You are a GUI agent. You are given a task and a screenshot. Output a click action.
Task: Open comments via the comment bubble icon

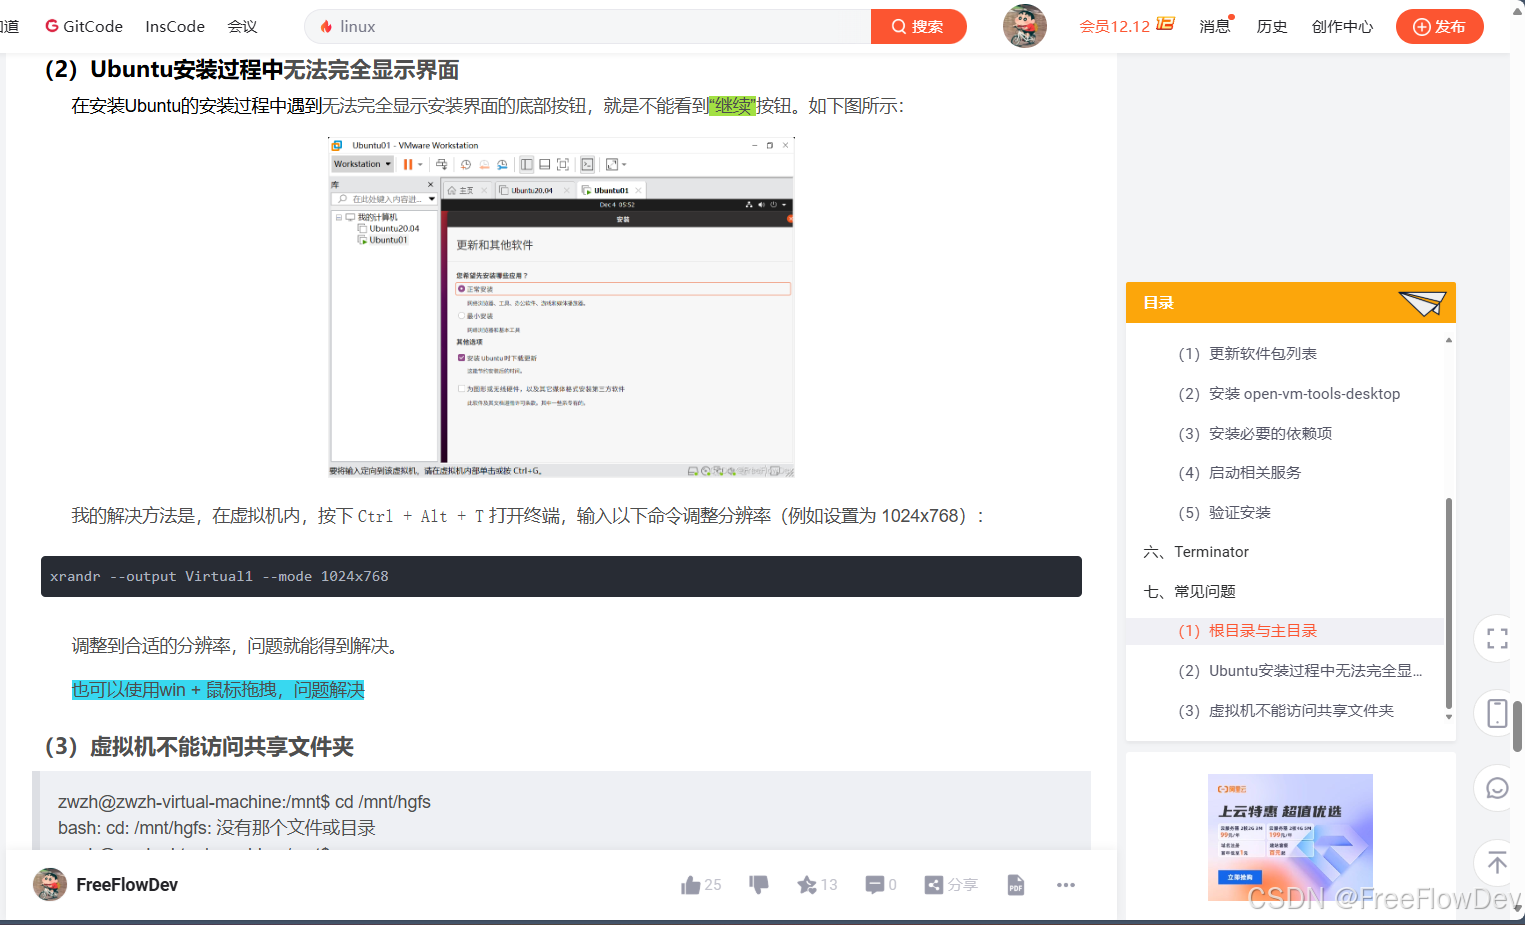click(874, 884)
